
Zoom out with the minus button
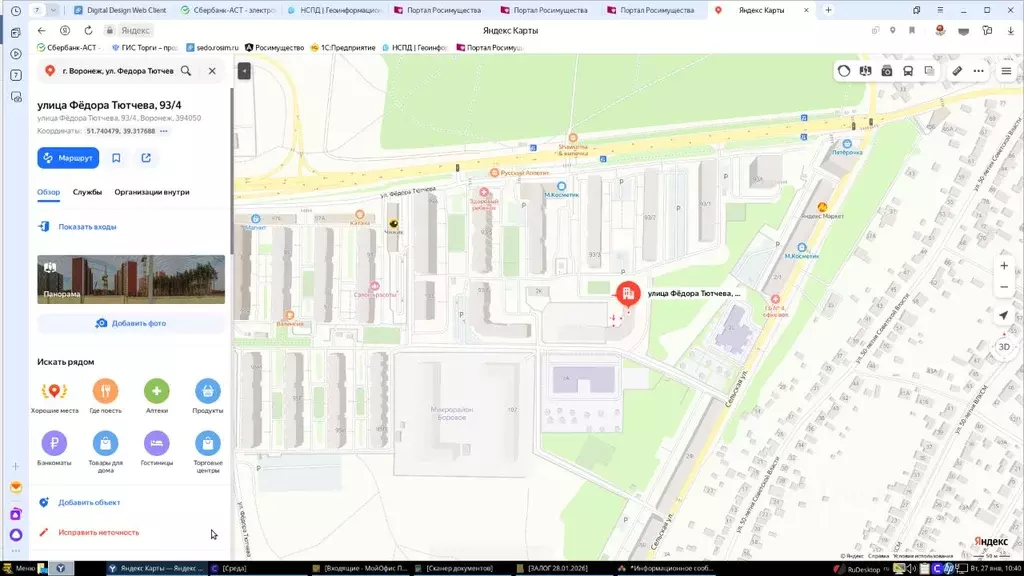pyautogui.click(x=1004, y=288)
